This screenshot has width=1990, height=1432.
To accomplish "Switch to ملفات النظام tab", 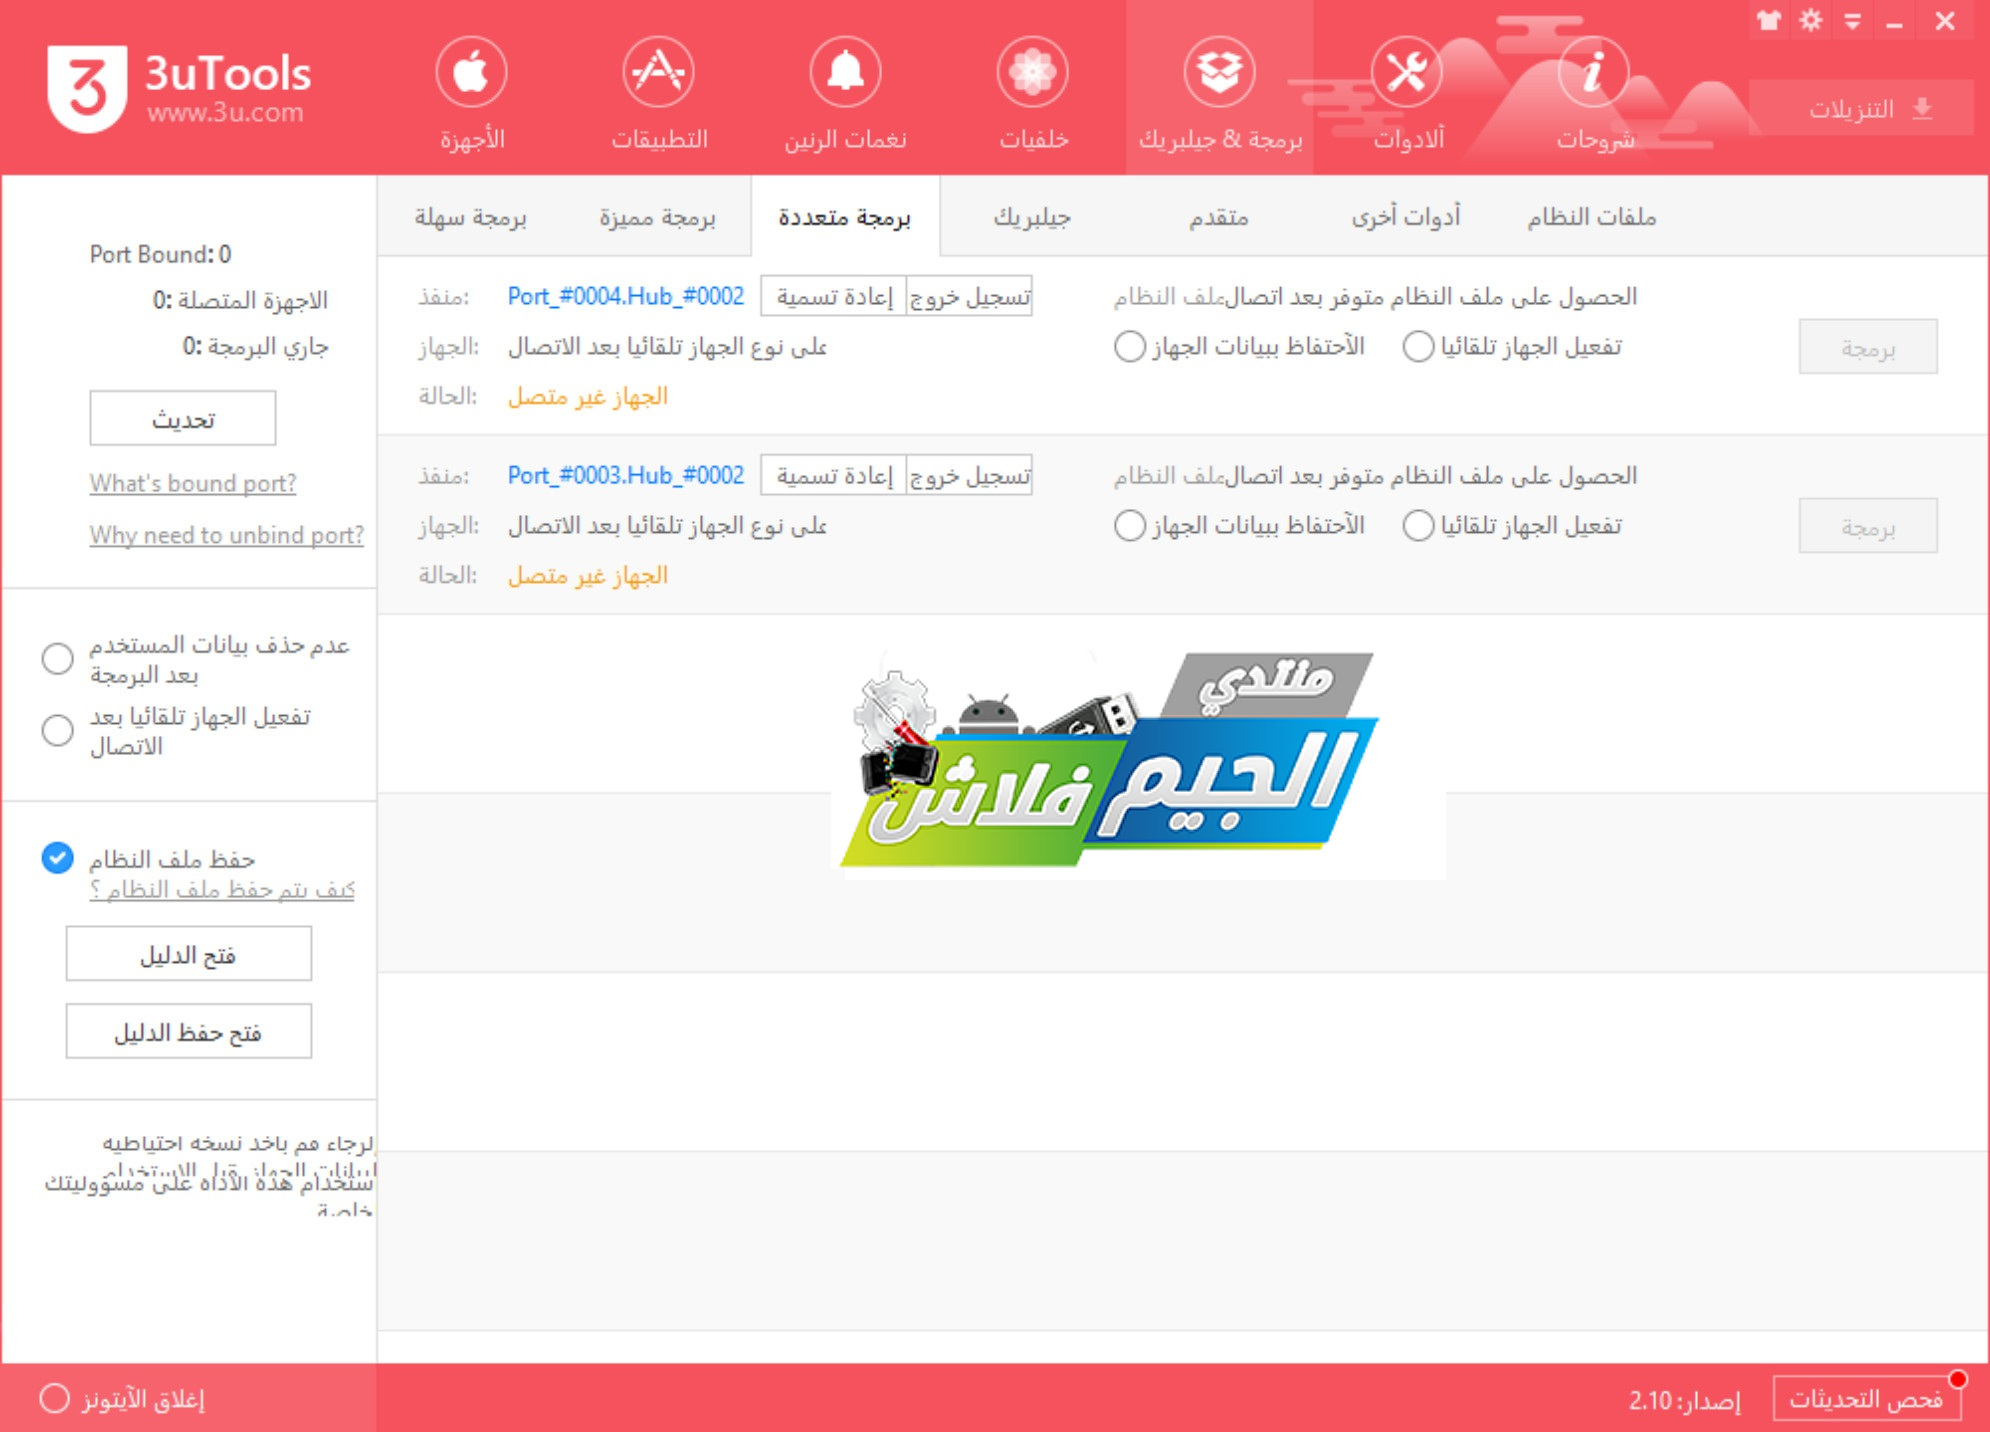I will 1592,217.
